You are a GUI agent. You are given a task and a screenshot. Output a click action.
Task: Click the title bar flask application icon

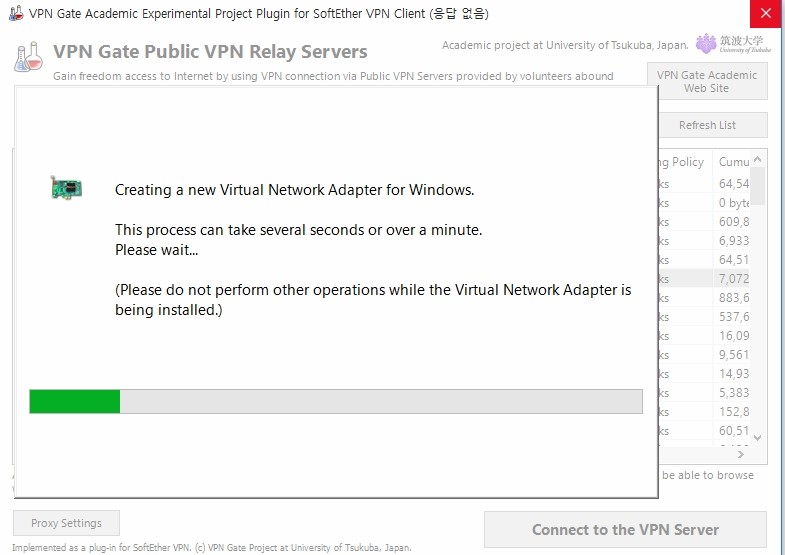(16, 13)
